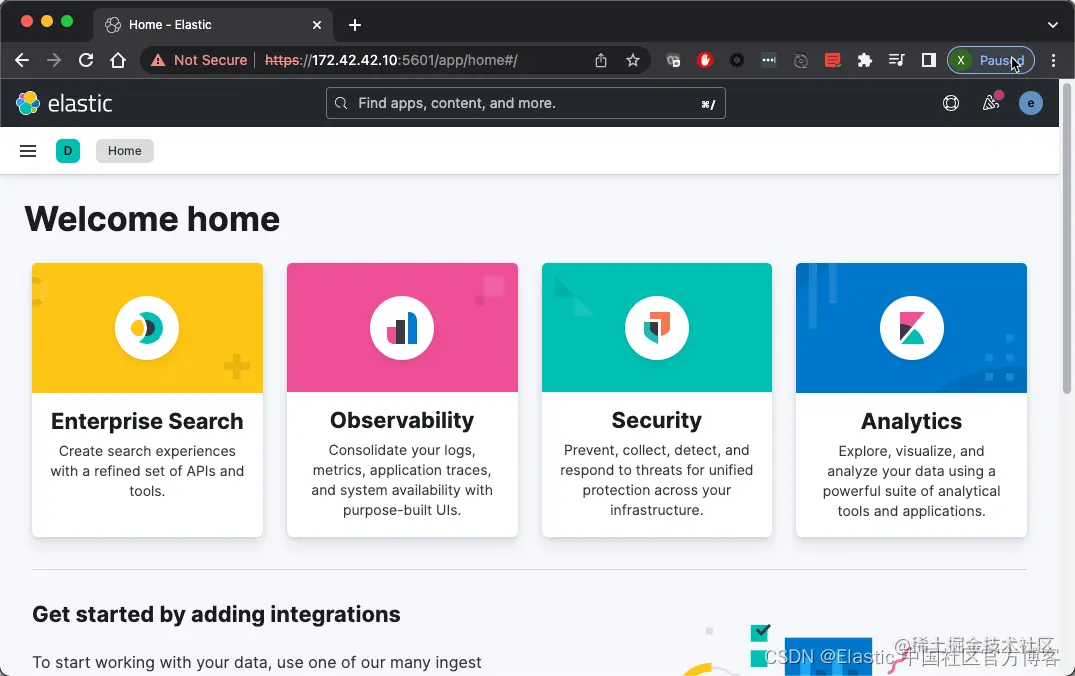This screenshot has width=1075, height=676.
Task: Click the Observability title
Action: click(x=402, y=420)
